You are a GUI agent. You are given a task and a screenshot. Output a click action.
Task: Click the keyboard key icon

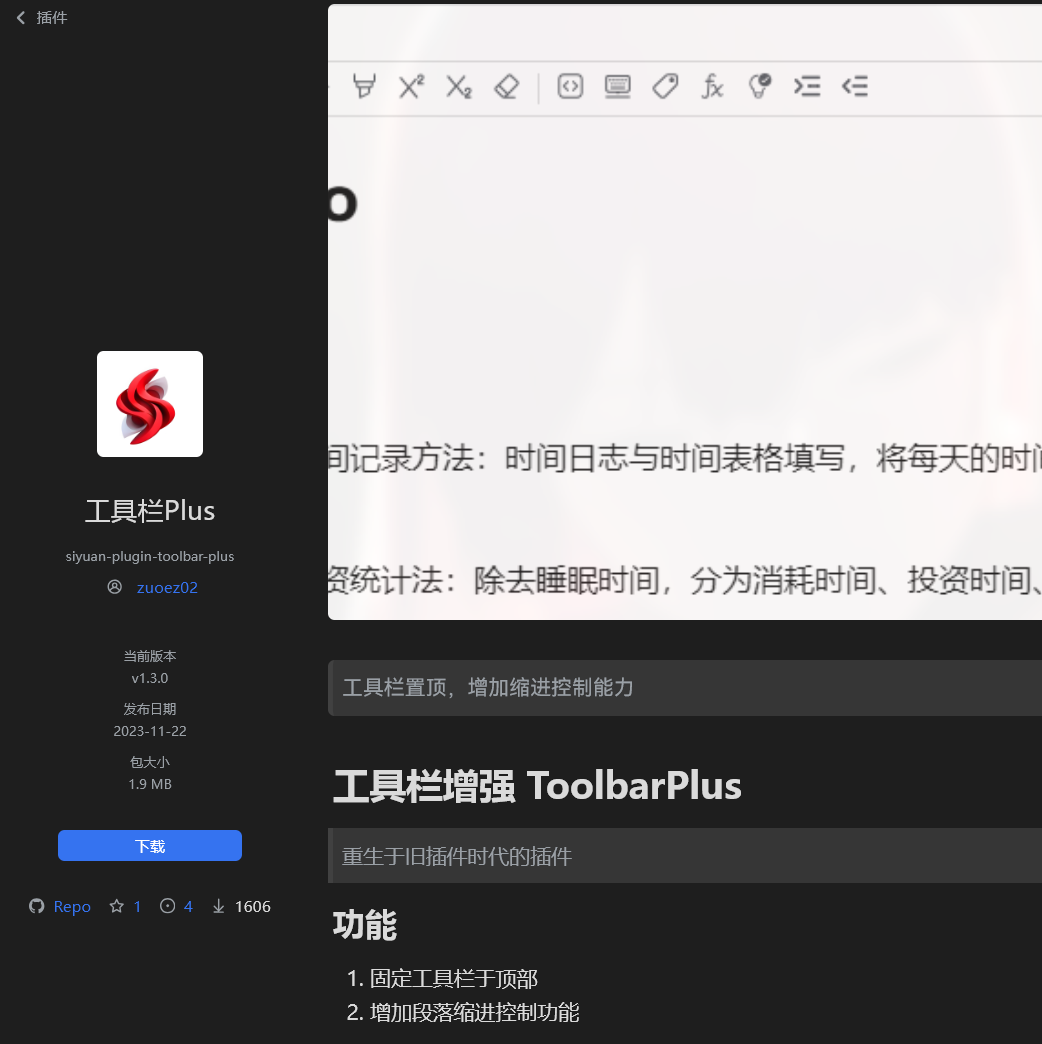pos(618,87)
